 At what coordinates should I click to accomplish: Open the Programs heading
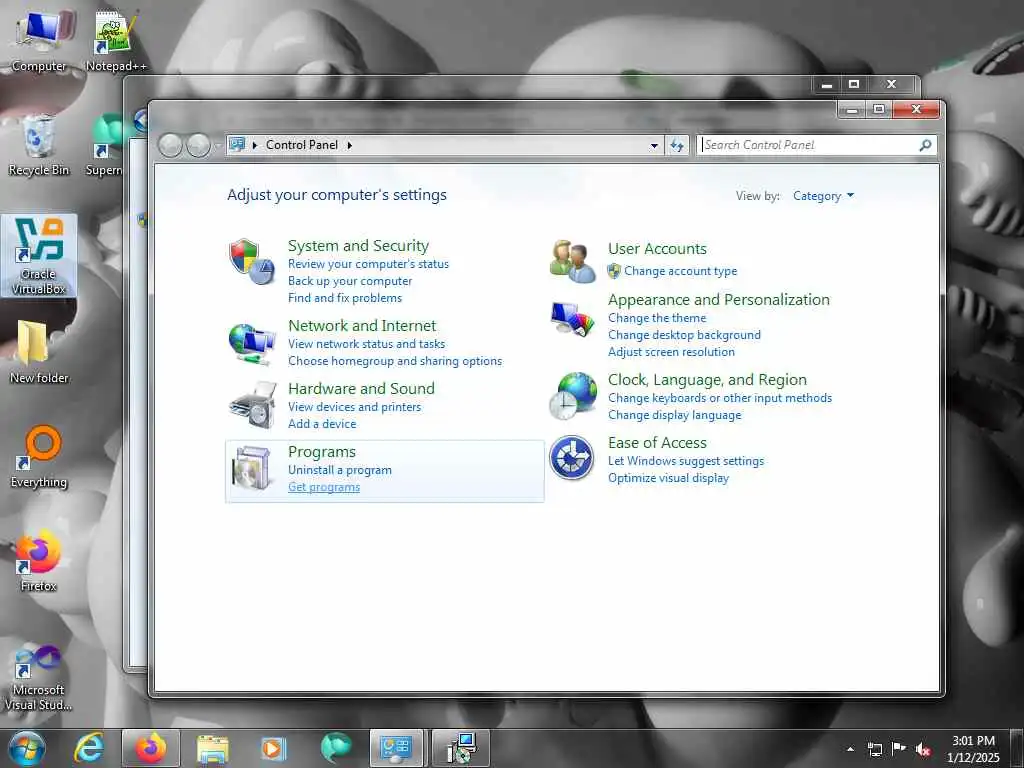point(322,452)
